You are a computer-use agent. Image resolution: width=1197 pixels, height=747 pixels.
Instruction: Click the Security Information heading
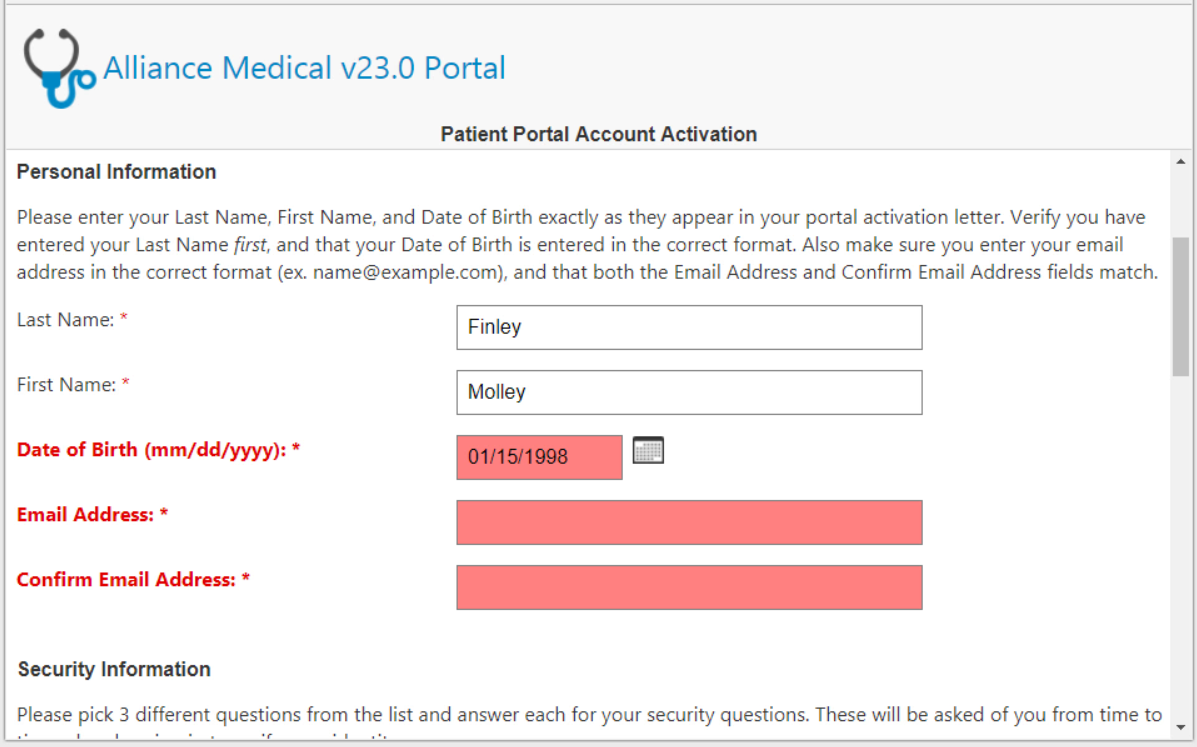pos(115,669)
